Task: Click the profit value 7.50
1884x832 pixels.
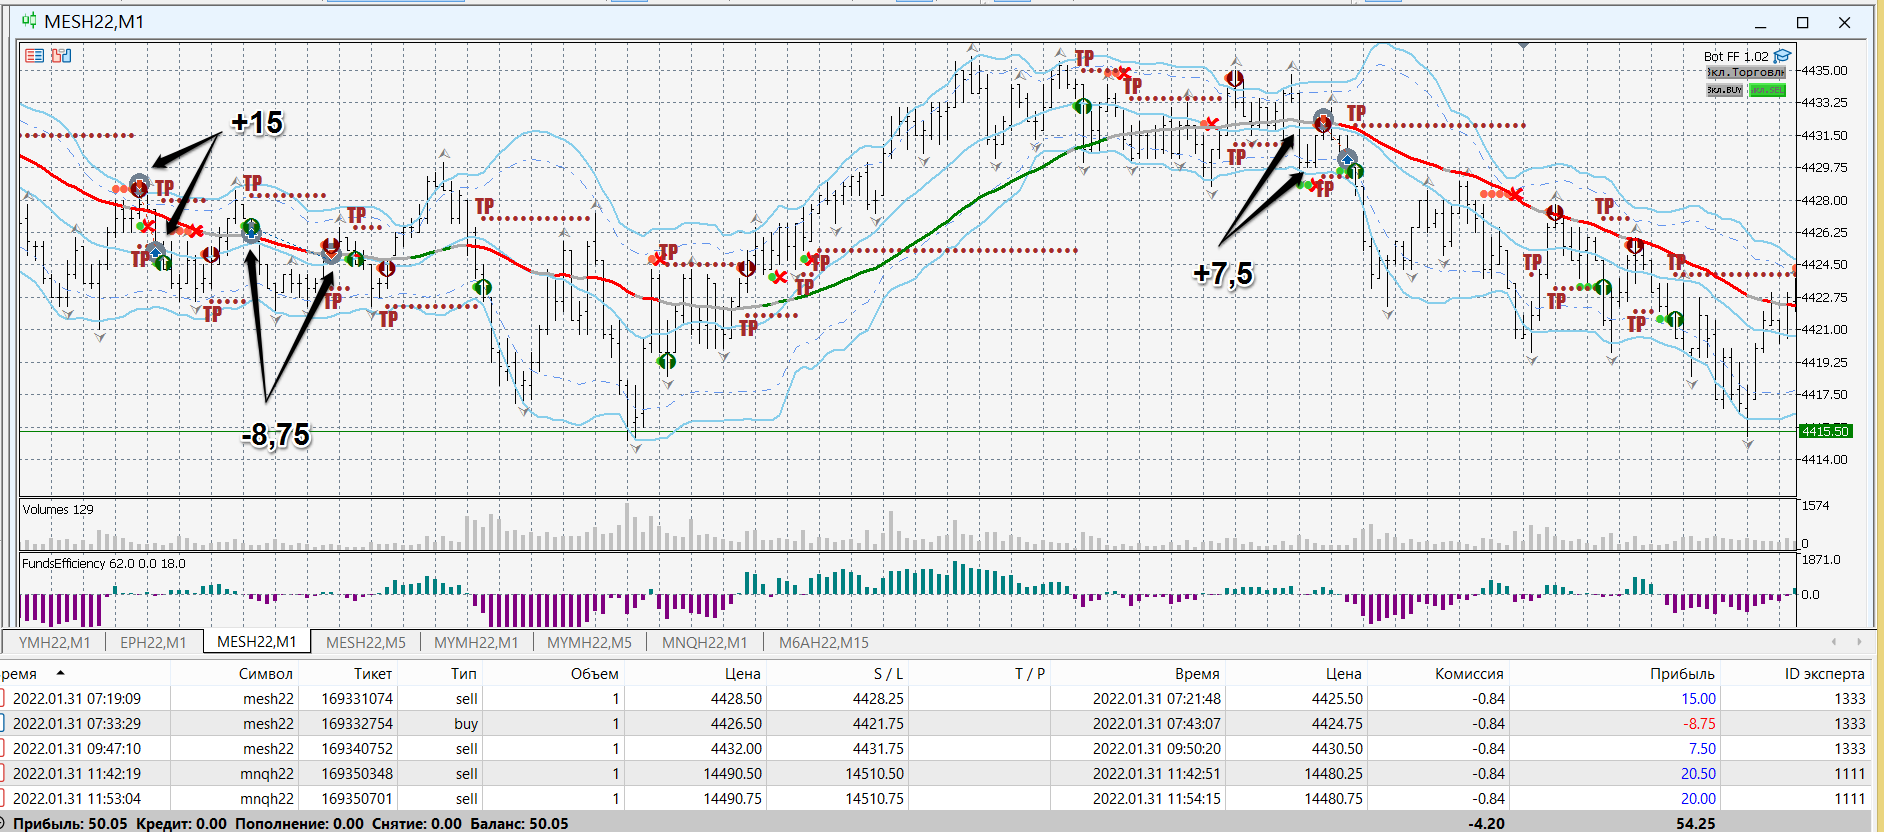Action: pyautogui.click(x=1702, y=748)
